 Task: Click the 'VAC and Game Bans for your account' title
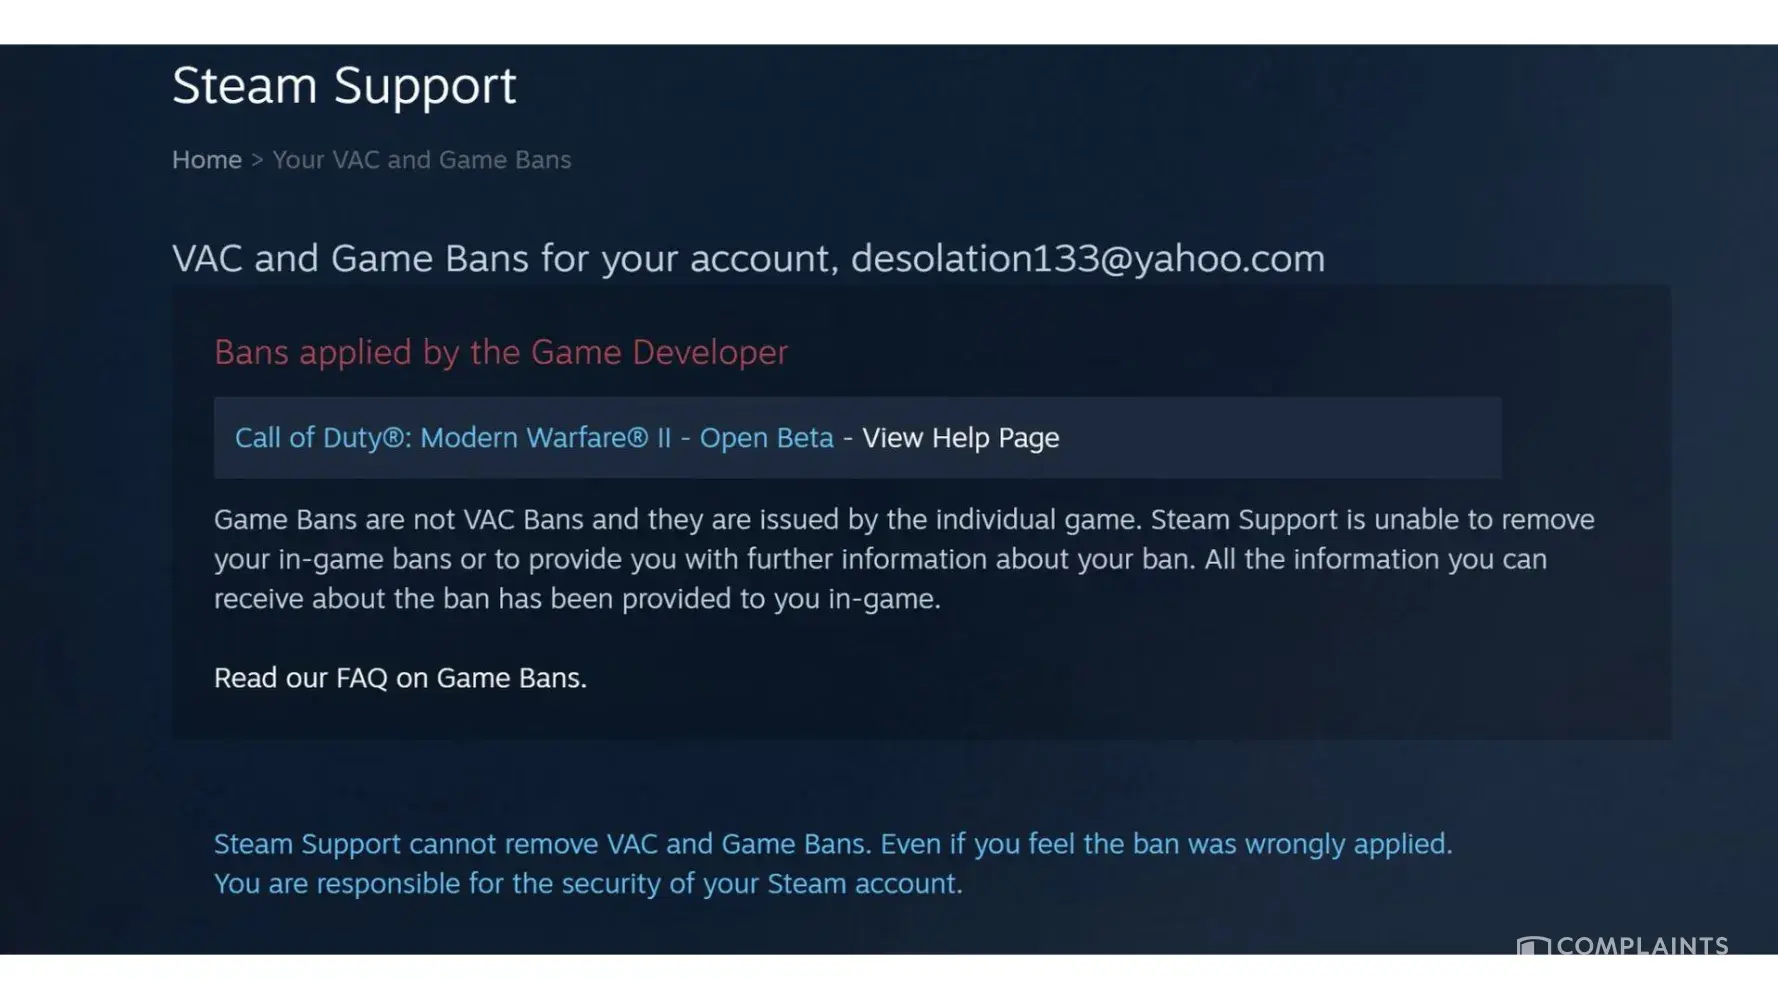pos(501,259)
